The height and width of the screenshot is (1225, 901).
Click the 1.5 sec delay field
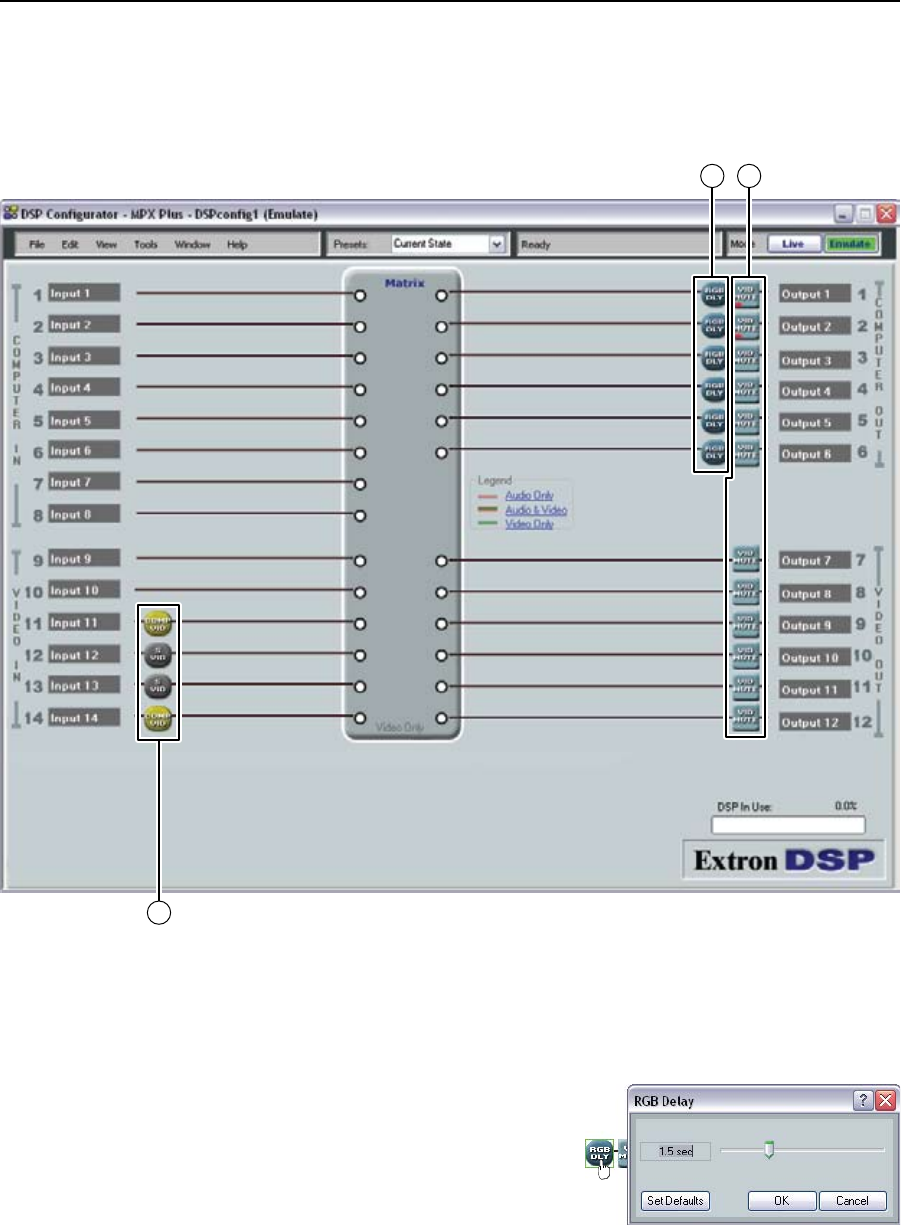coord(675,1151)
